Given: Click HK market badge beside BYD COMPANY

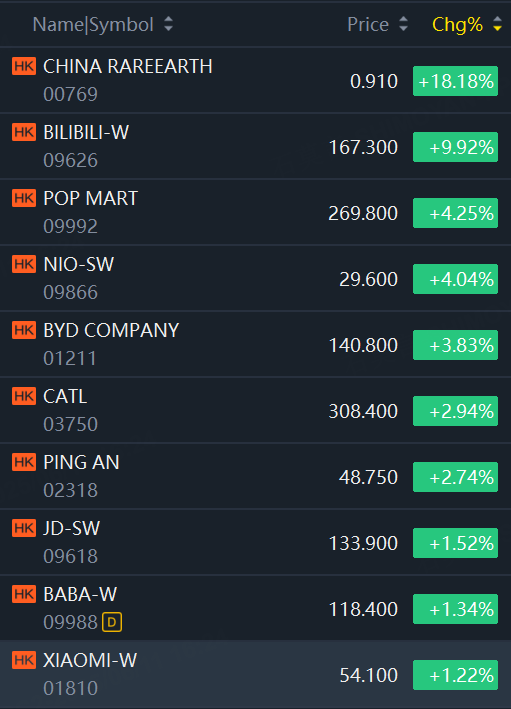Looking at the screenshot, I should tap(24, 331).
